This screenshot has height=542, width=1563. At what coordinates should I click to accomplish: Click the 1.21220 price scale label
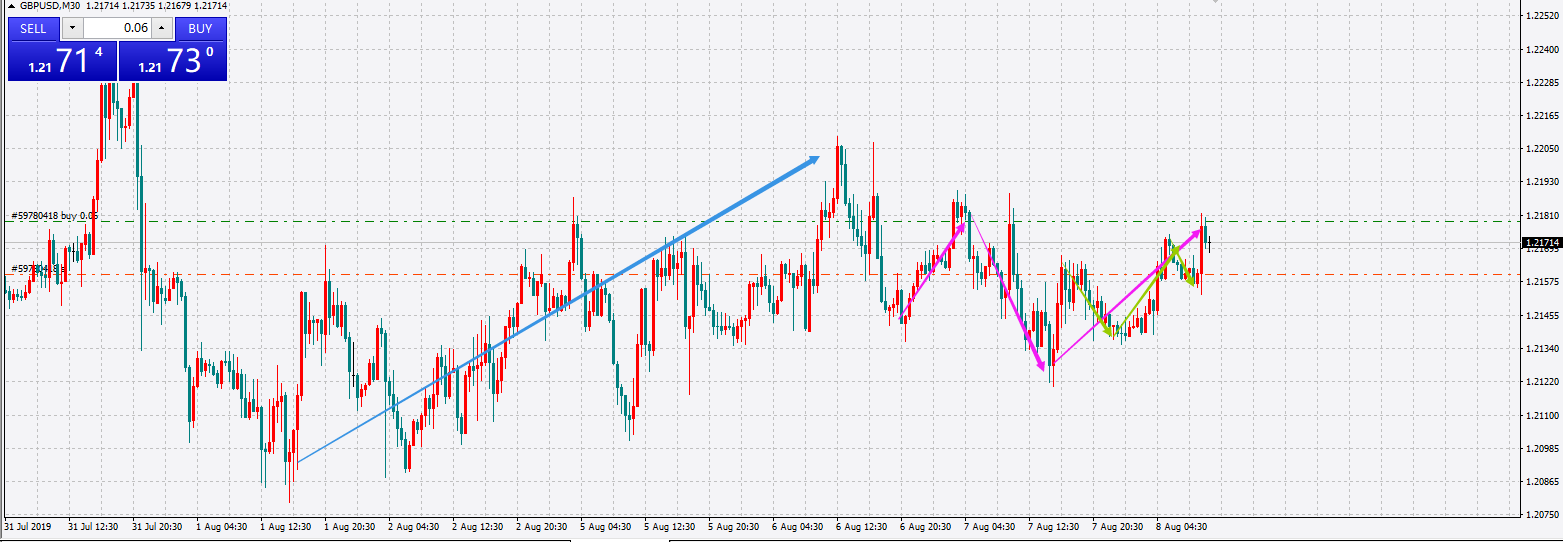[1544, 381]
